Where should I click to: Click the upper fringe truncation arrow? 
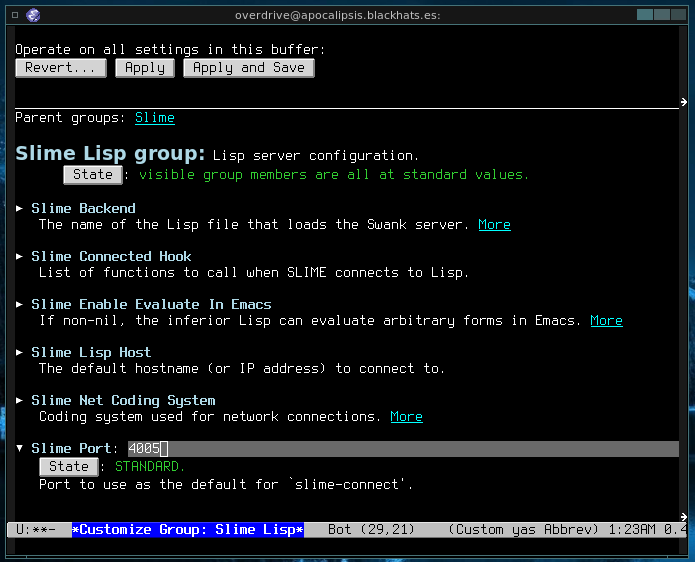point(683,102)
